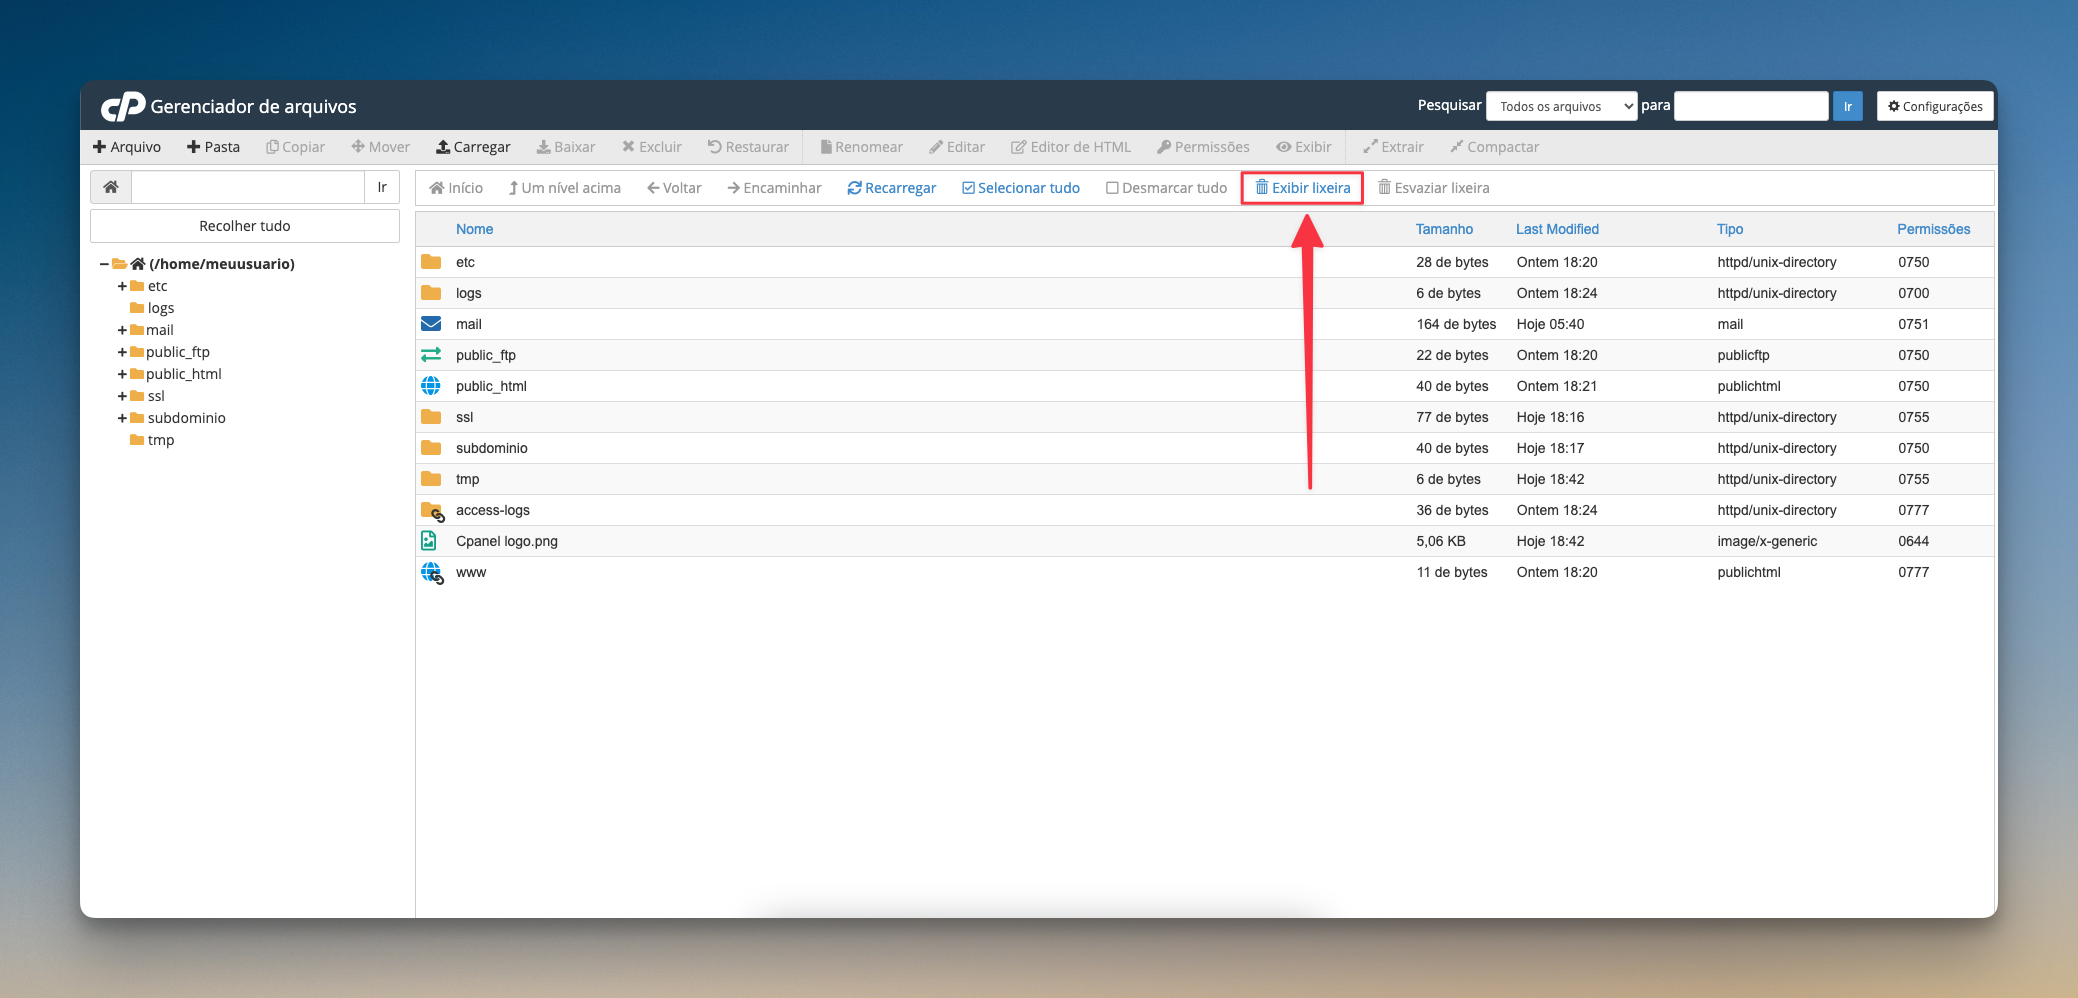The image size is (2078, 998).
Task: Click the Arquivo new file toolbar item
Action: click(127, 147)
